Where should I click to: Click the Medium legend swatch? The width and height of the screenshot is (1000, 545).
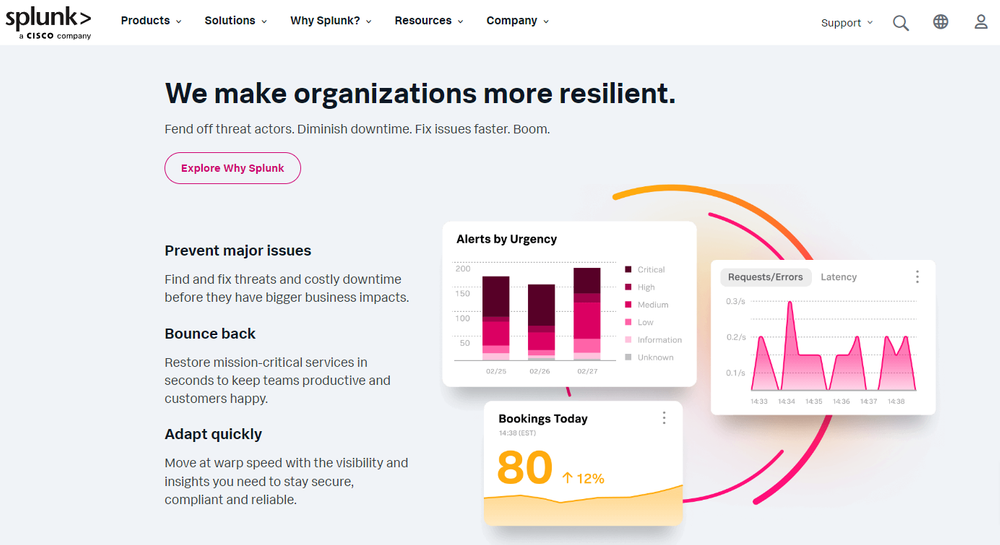point(628,305)
